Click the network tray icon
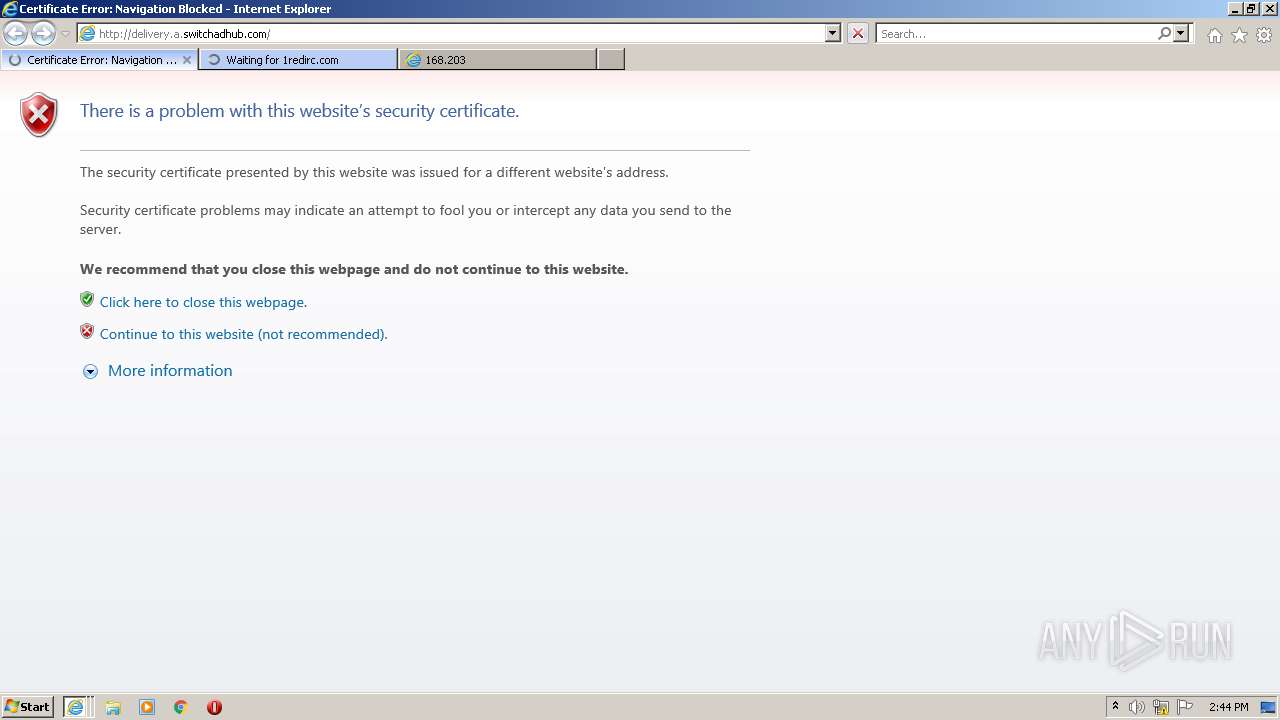1280x720 pixels. (x=1161, y=707)
